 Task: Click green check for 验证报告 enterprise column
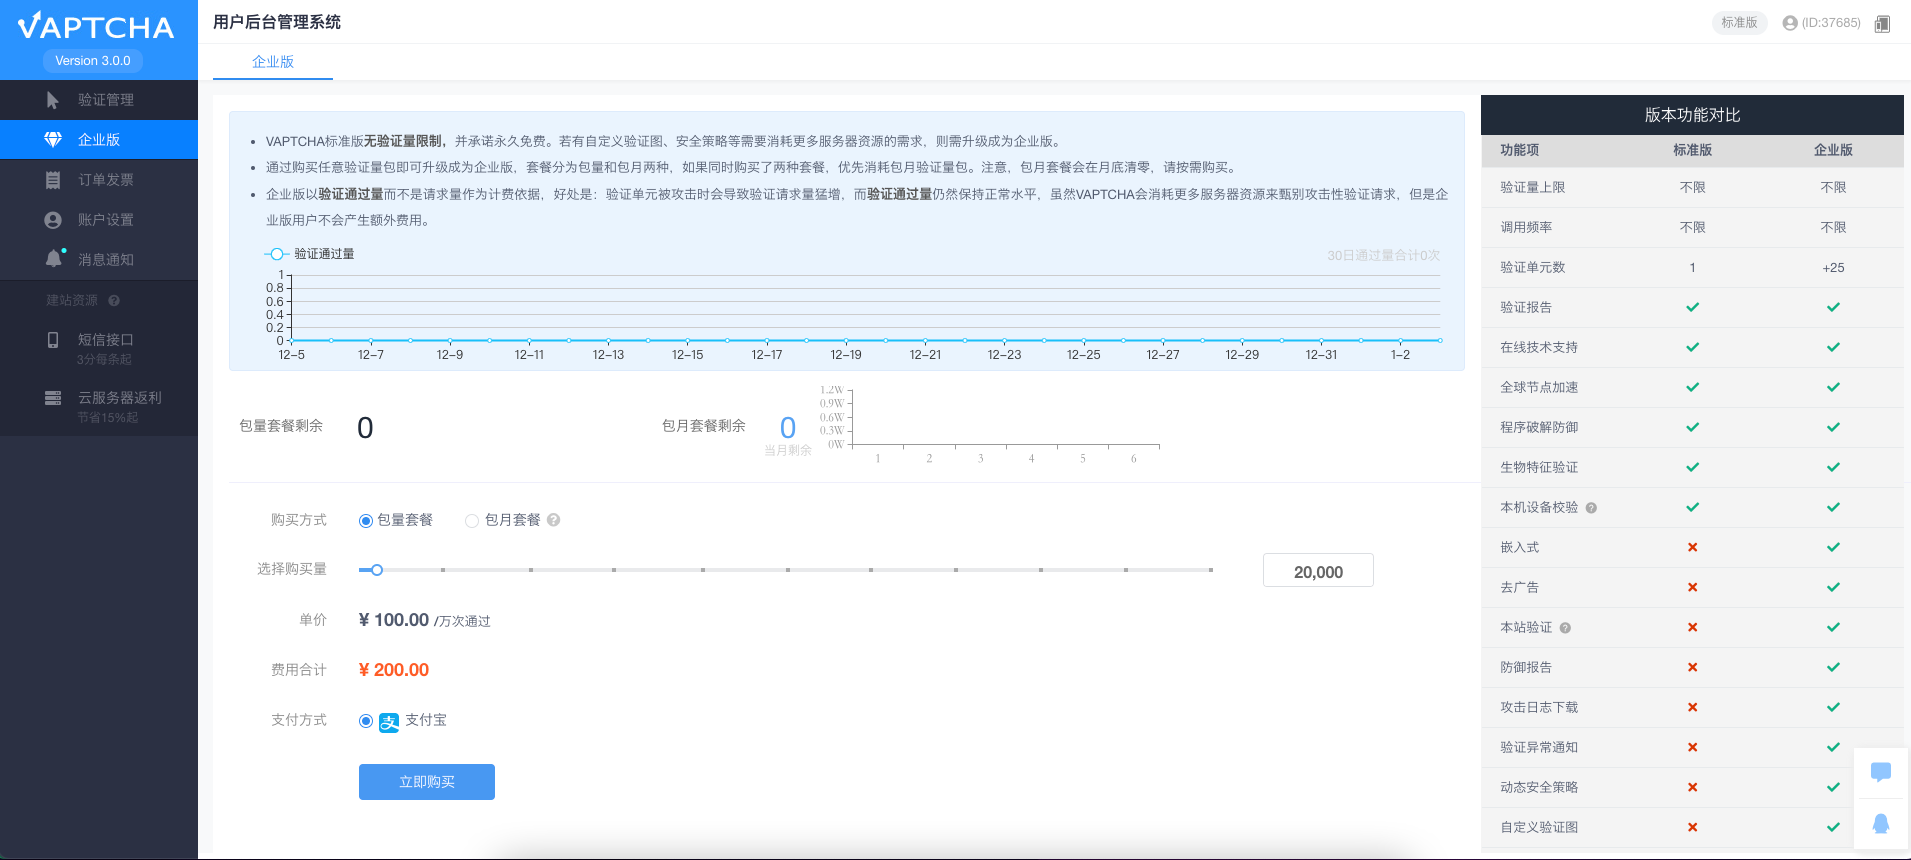(1833, 307)
